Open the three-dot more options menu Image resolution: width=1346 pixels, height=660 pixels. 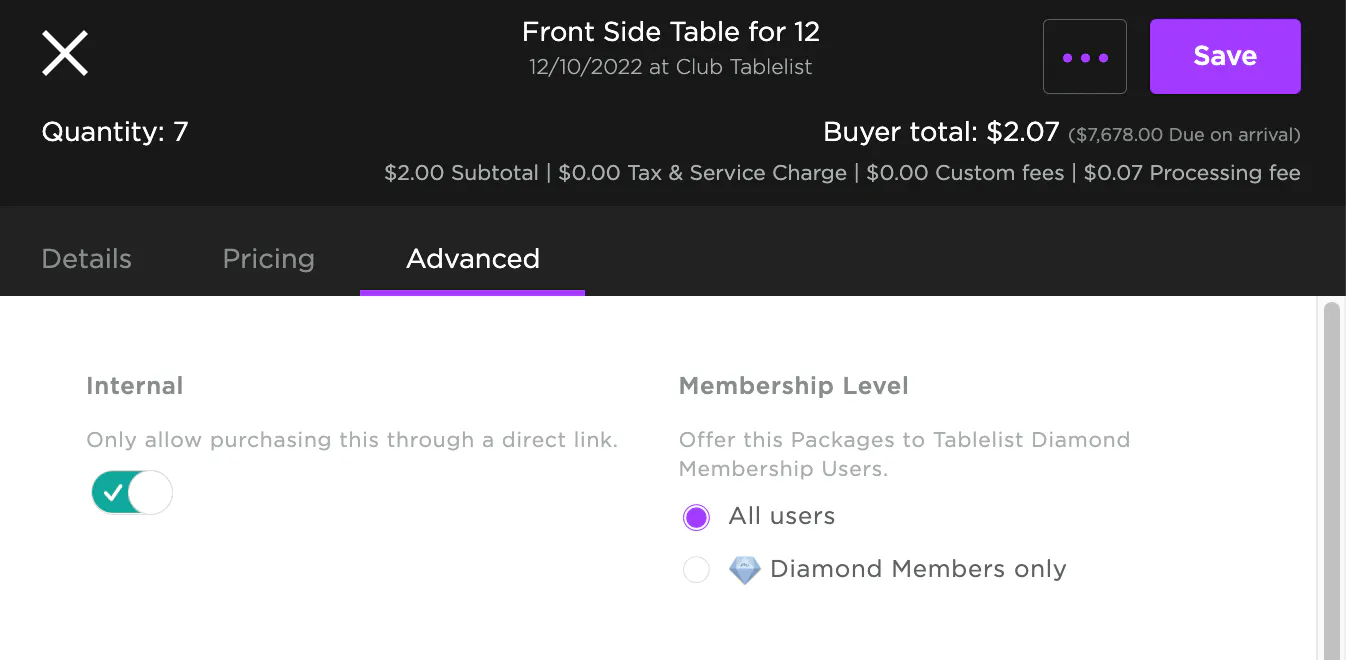(1084, 57)
